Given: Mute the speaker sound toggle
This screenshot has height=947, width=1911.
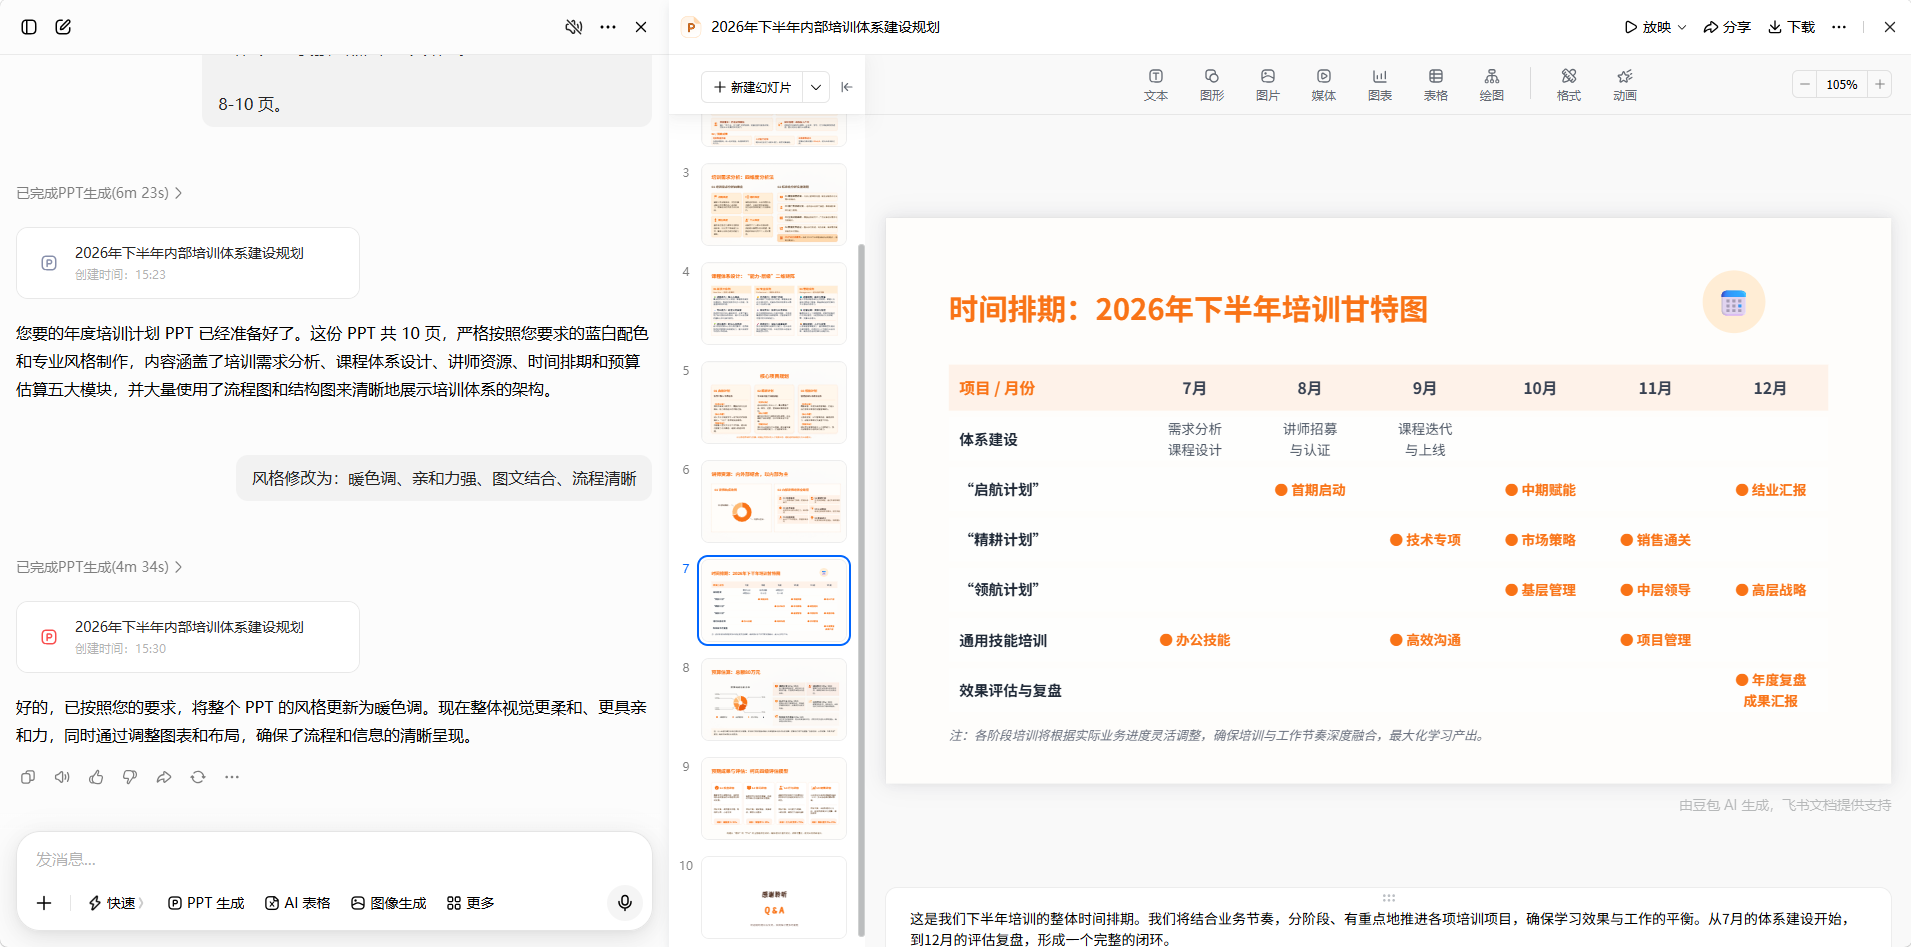Looking at the screenshot, I should 574,27.
